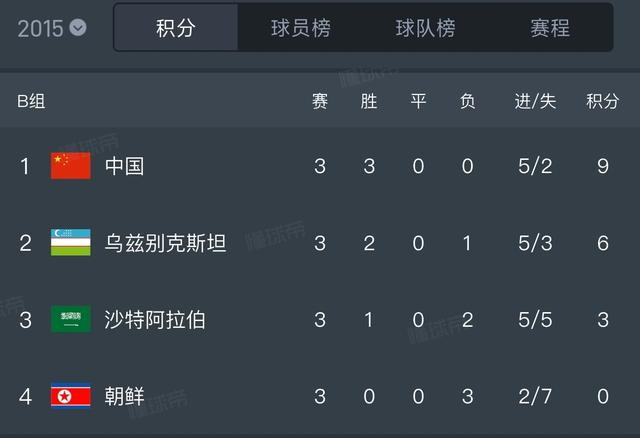Open the 2015 season dropdown

52,27
